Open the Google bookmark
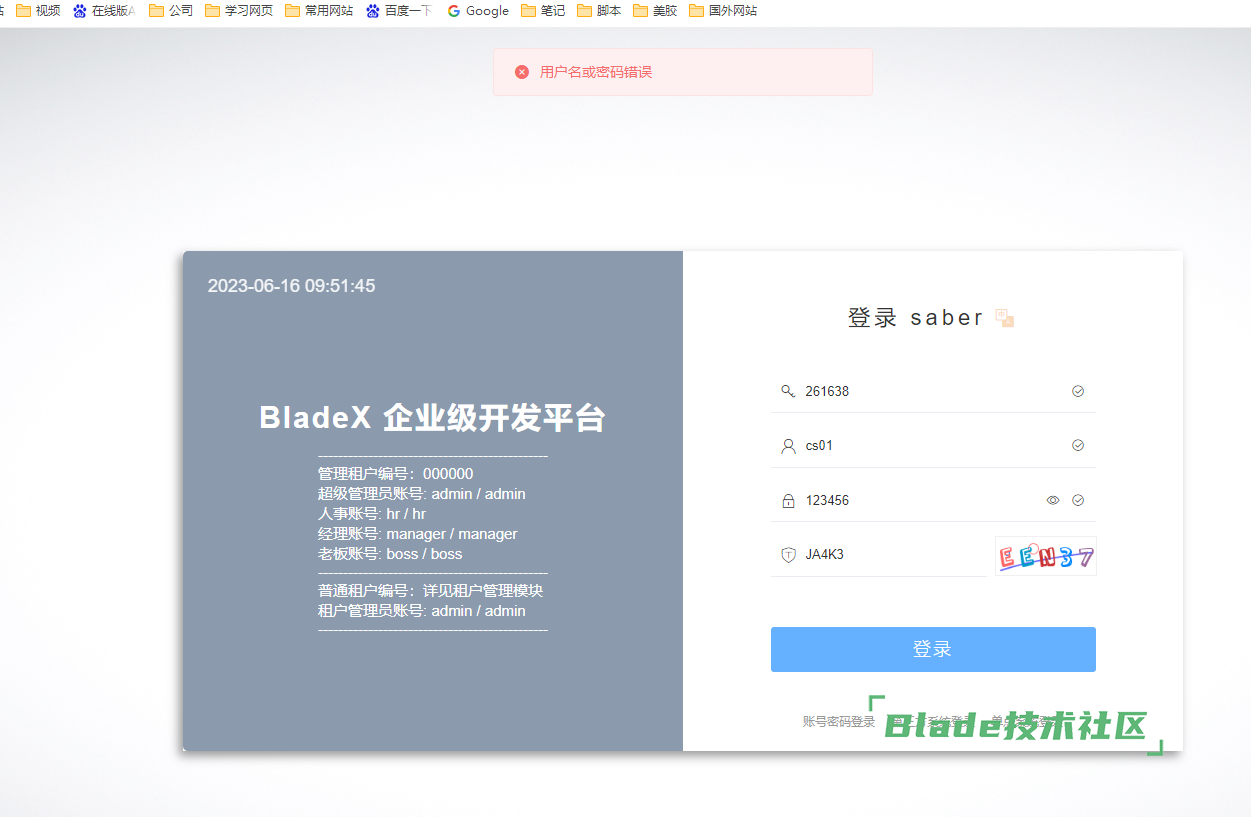The width and height of the screenshot is (1251, 817). pos(478,11)
